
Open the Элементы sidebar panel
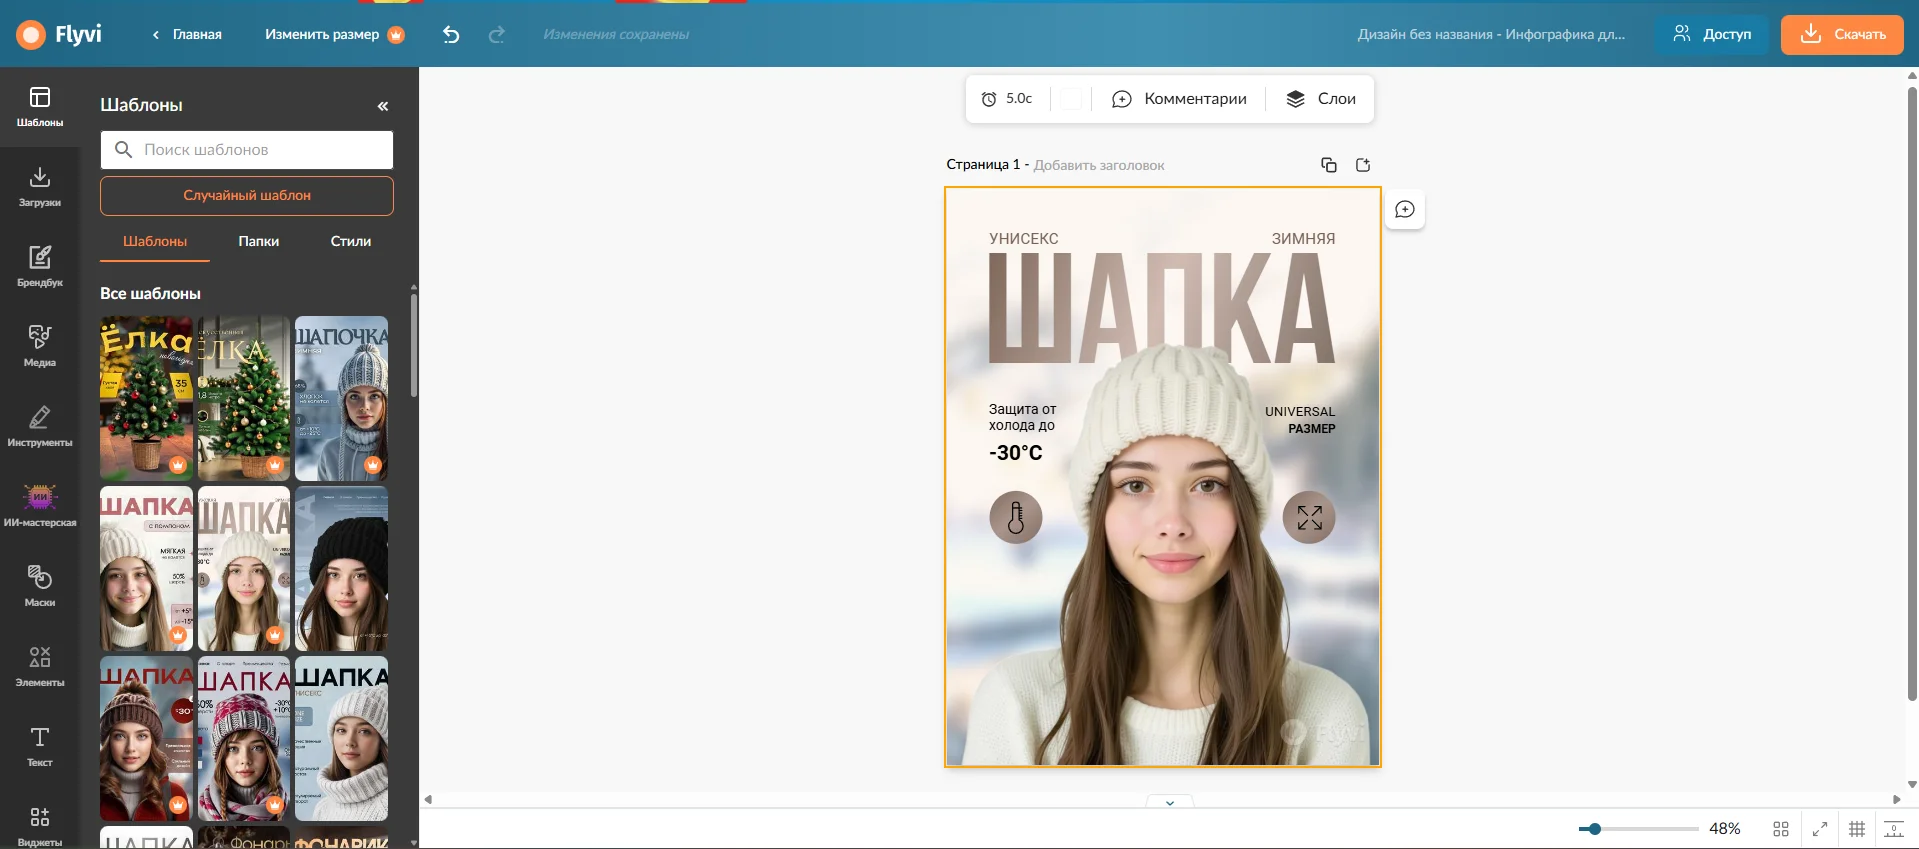click(40, 666)
